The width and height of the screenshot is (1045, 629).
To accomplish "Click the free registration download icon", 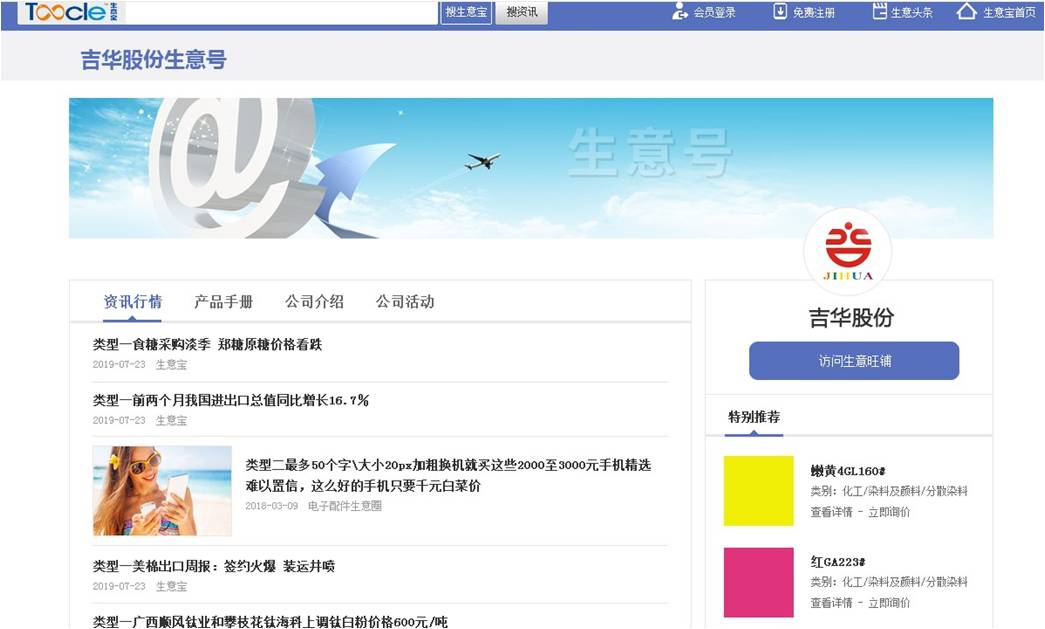I will (780, 11).
